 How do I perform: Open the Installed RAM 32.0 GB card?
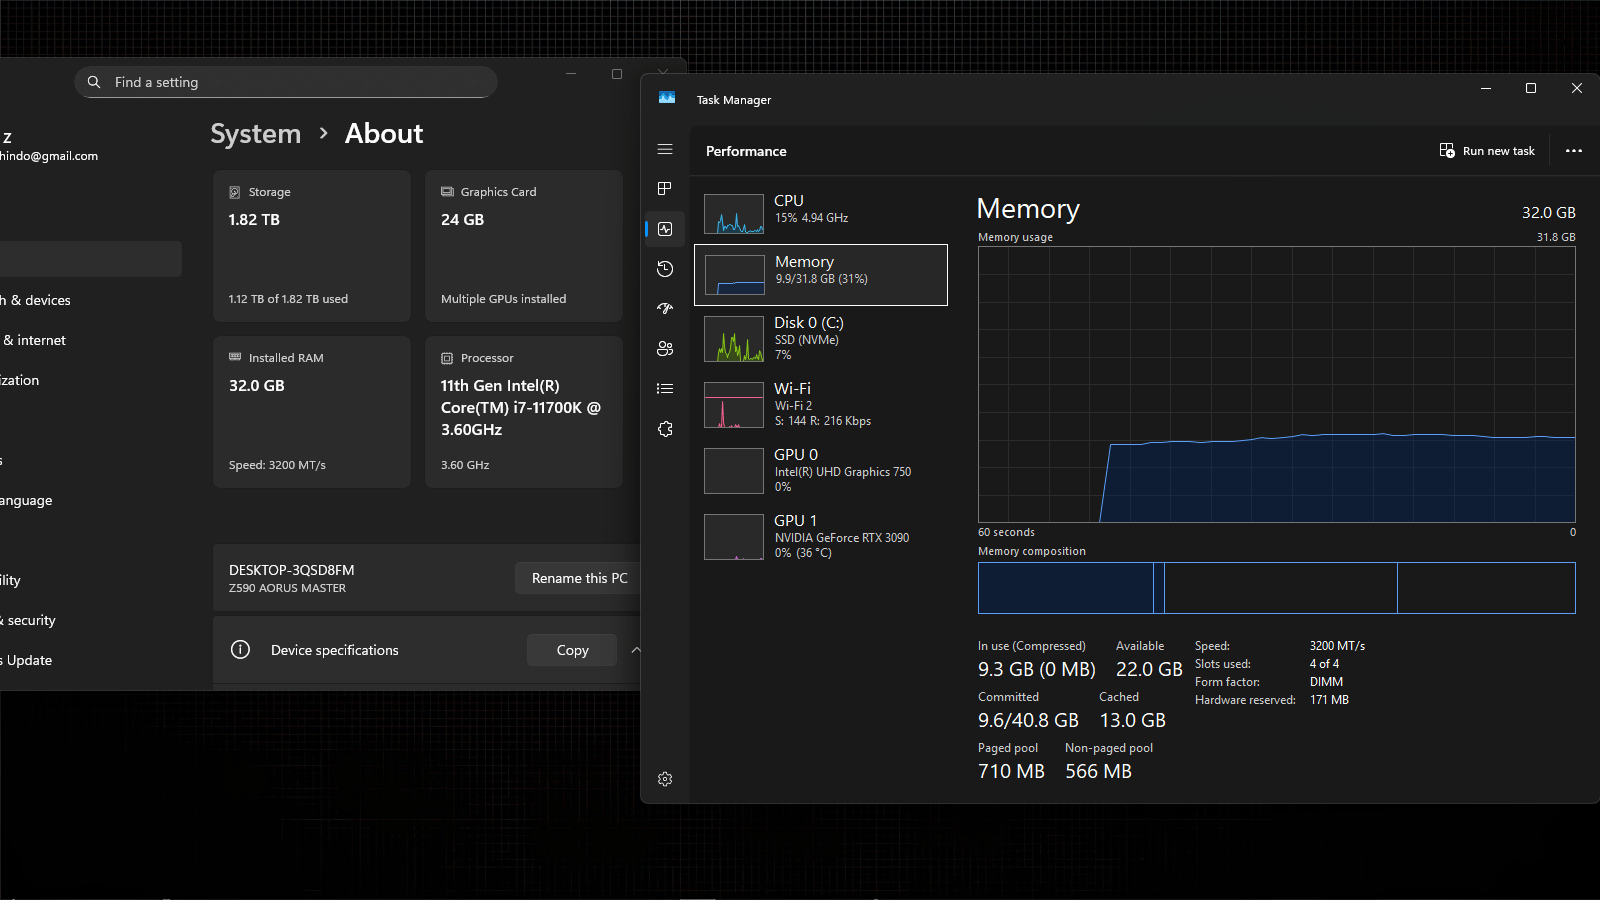tap(312, 412)
